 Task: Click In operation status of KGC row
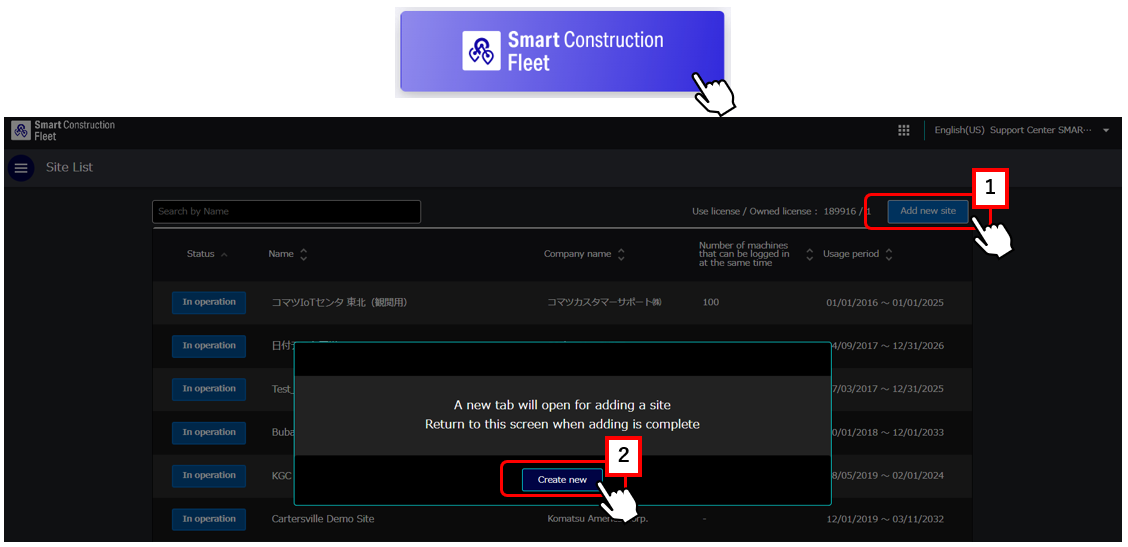click(209, 476)
